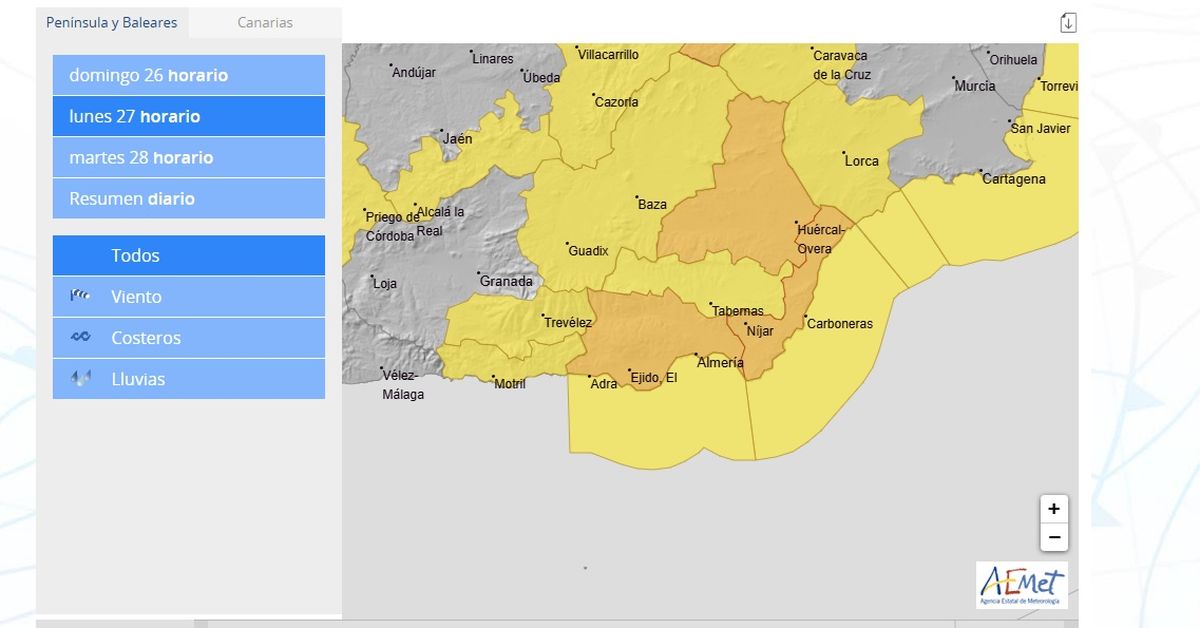Select lunes 27 horario forecast

[189, 116]
